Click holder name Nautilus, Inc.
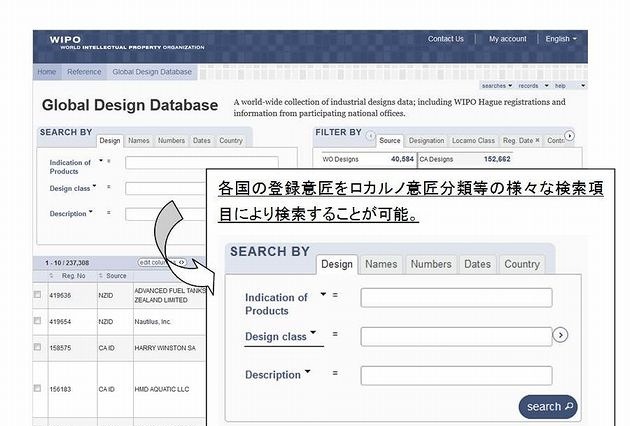This screenshot has width=630, height=426. (153, 322)
